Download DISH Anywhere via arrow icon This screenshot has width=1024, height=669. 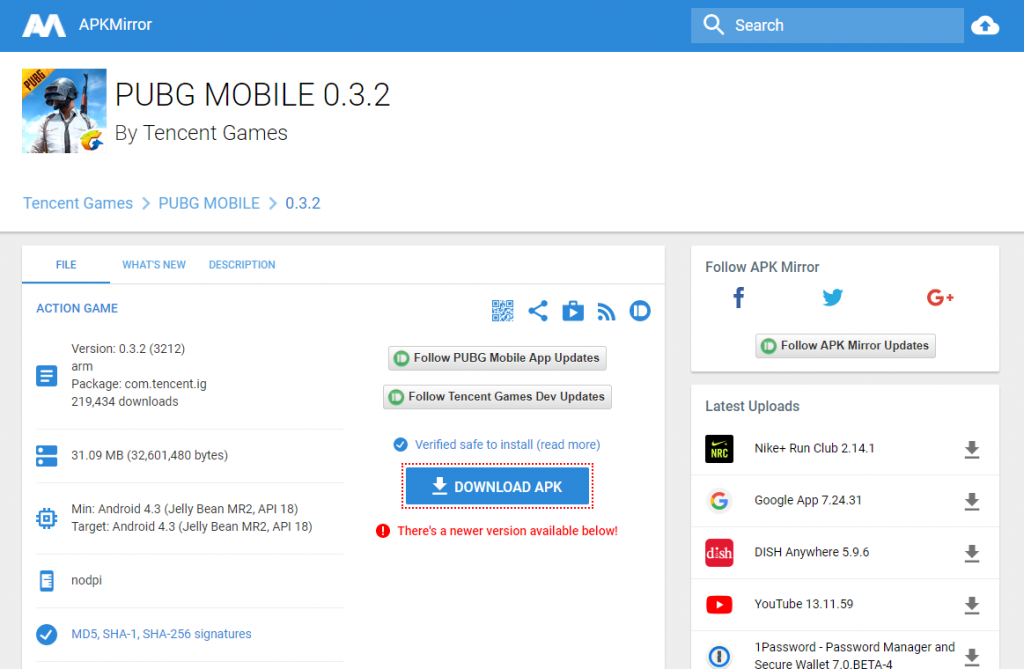pos(972,553)
